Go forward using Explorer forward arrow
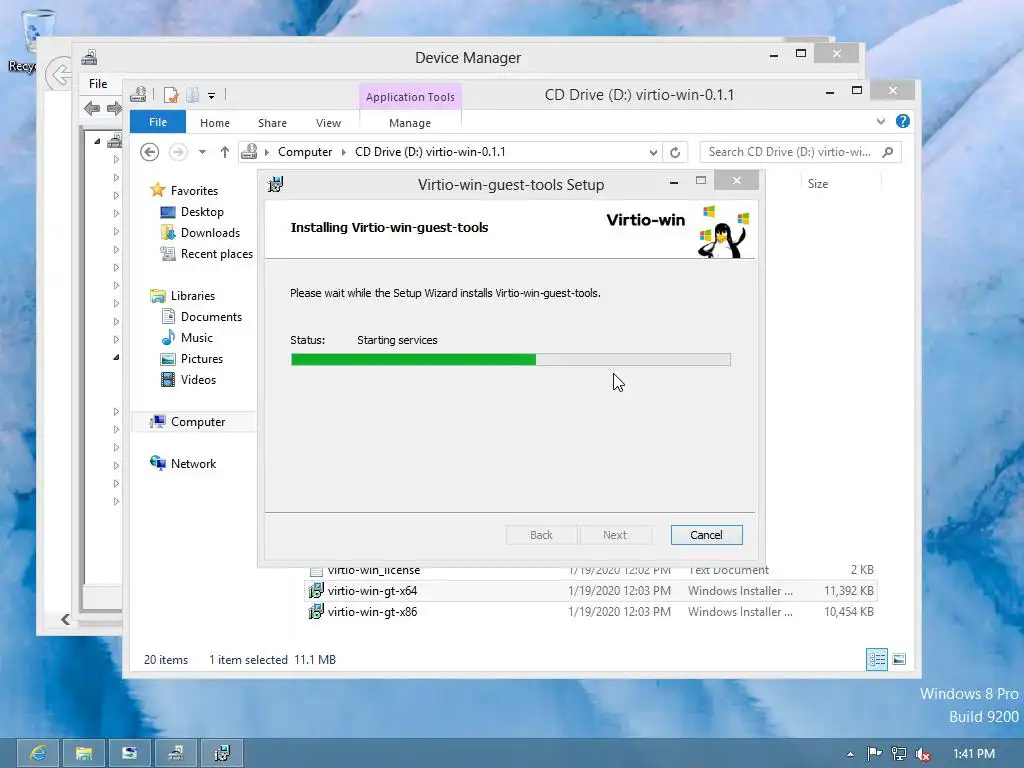The image size is (1024, 768). click(x=178, y=152)
